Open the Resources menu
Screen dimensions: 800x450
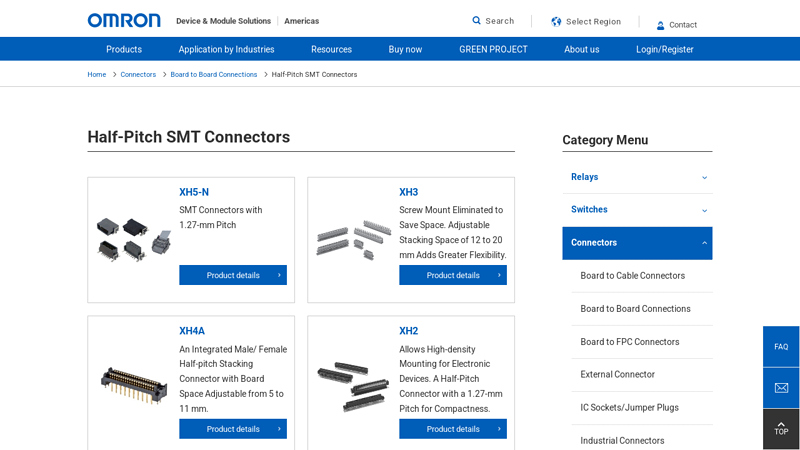(x=332, y=49)
